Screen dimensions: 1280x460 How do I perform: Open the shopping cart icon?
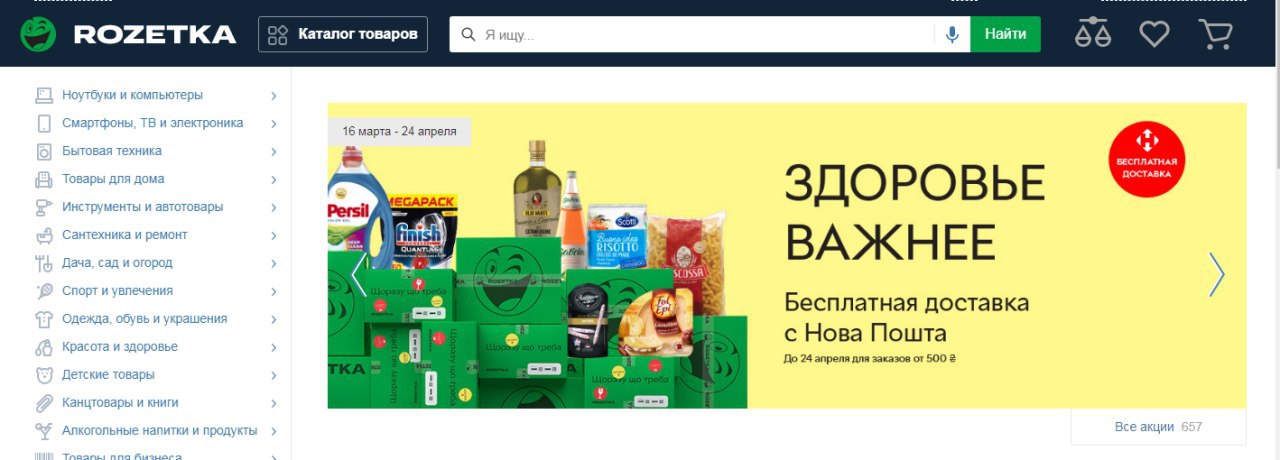1215,34
